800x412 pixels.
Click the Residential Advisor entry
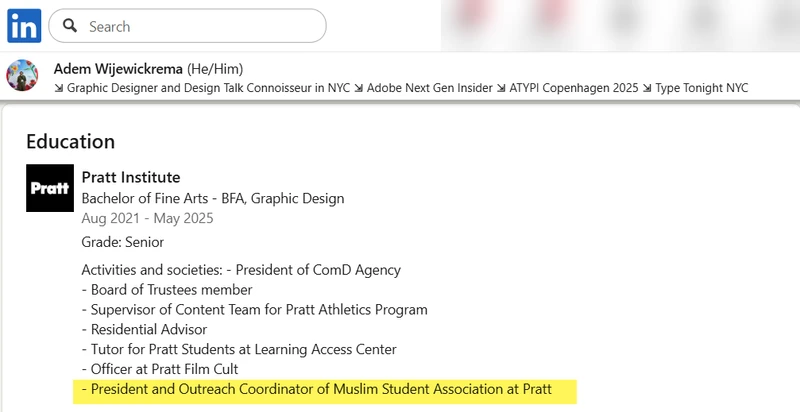pos(144,329)
